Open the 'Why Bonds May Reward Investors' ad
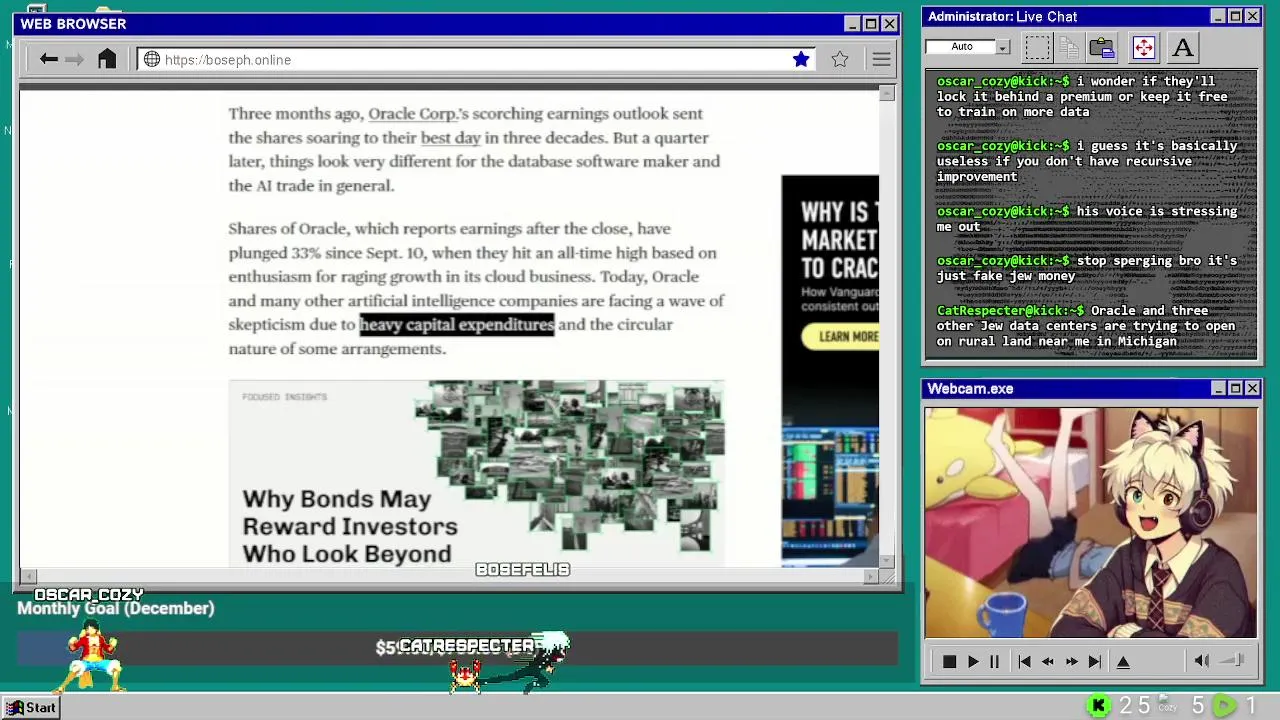Image resolution: width=1280 pixels, height=720 pixels. click(x=476, y=472)
